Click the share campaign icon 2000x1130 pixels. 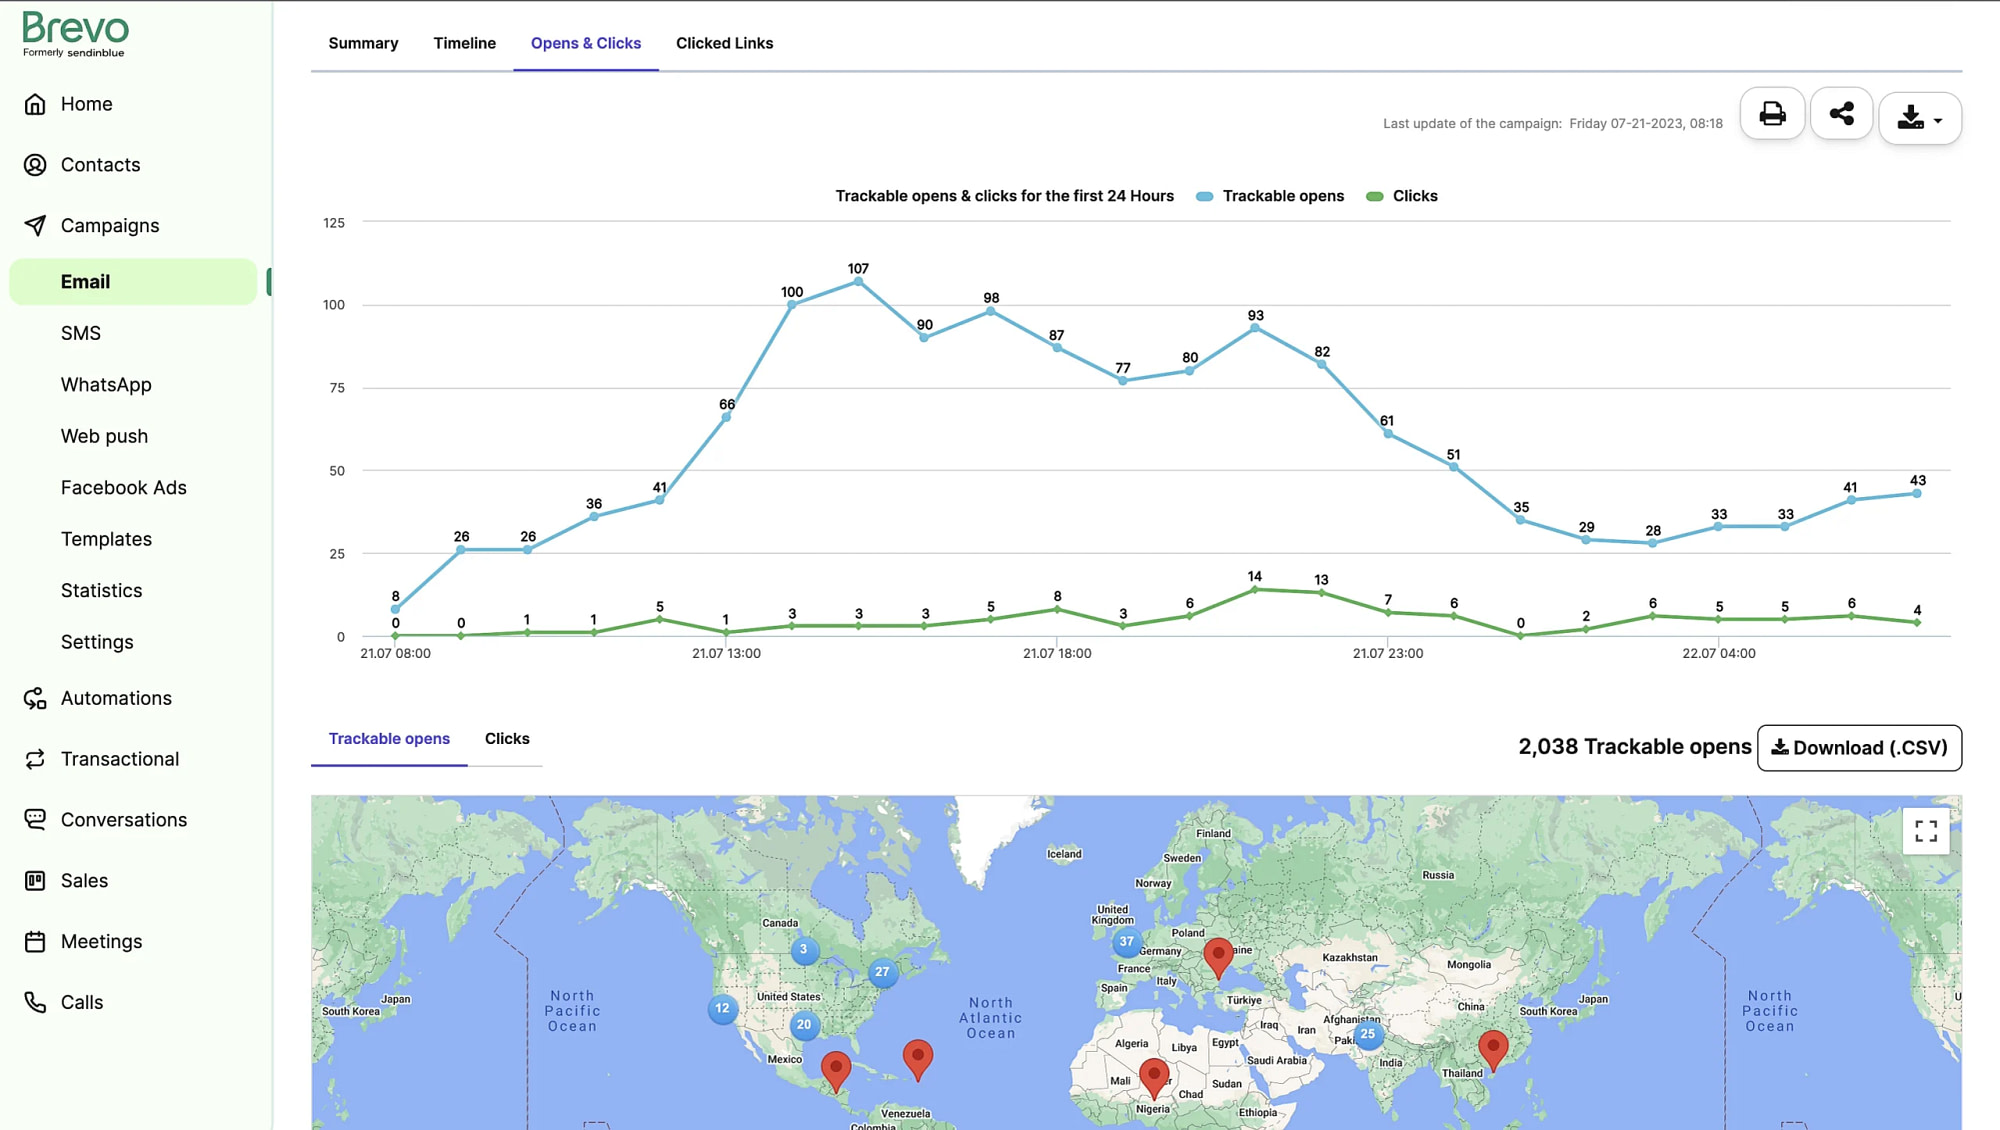tap(1841, 113)
